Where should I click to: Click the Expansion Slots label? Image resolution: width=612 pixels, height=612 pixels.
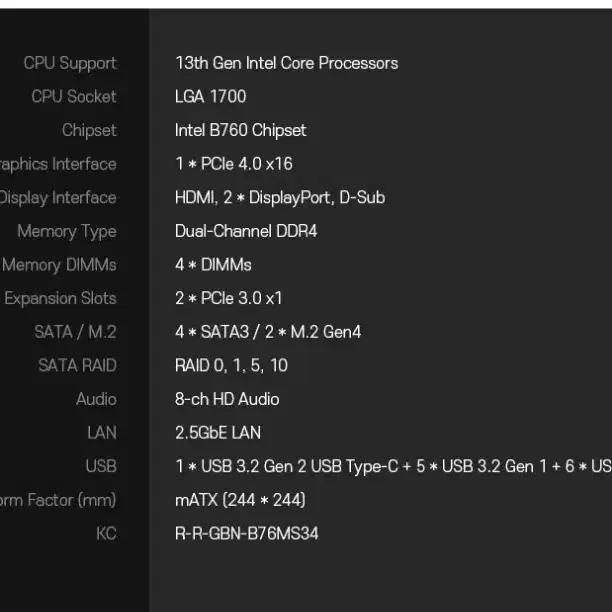[x=60, y=299]
